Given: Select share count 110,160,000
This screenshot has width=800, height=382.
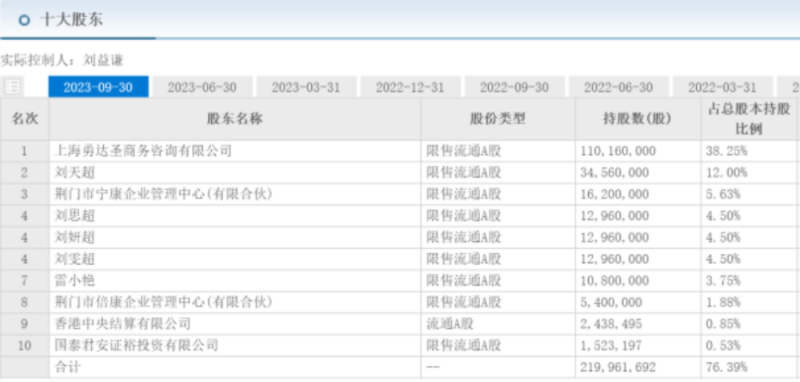Looking at the screenshot, I should 618,151.
